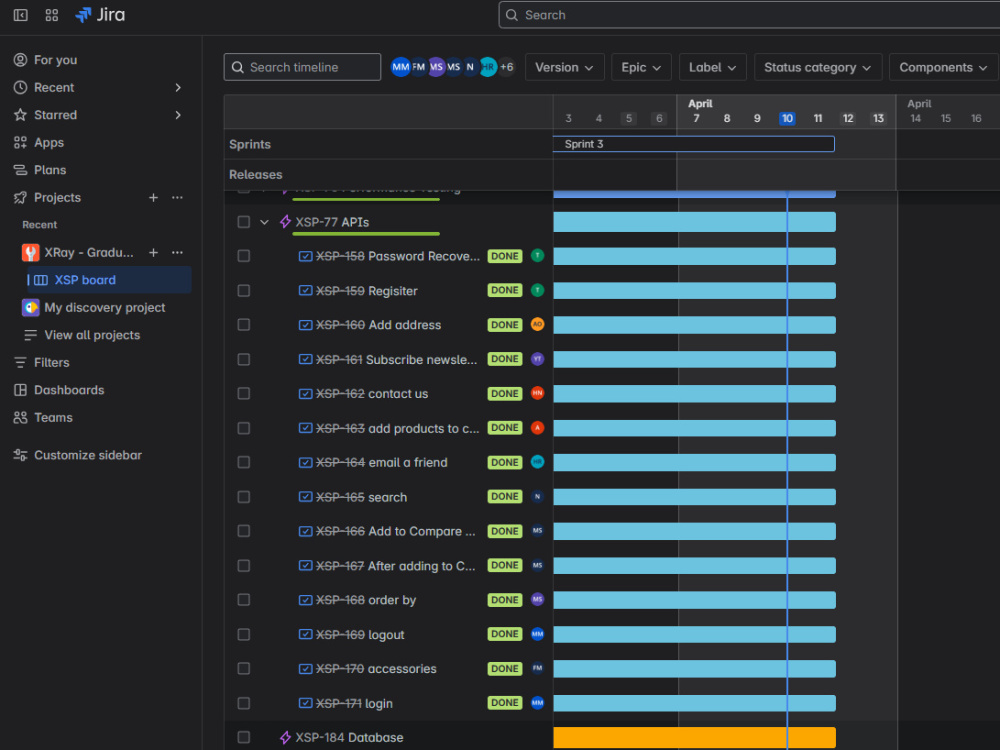1000x750 pixels.
Task: Open the +6 more assignees avatar
Action: point(506,67)
